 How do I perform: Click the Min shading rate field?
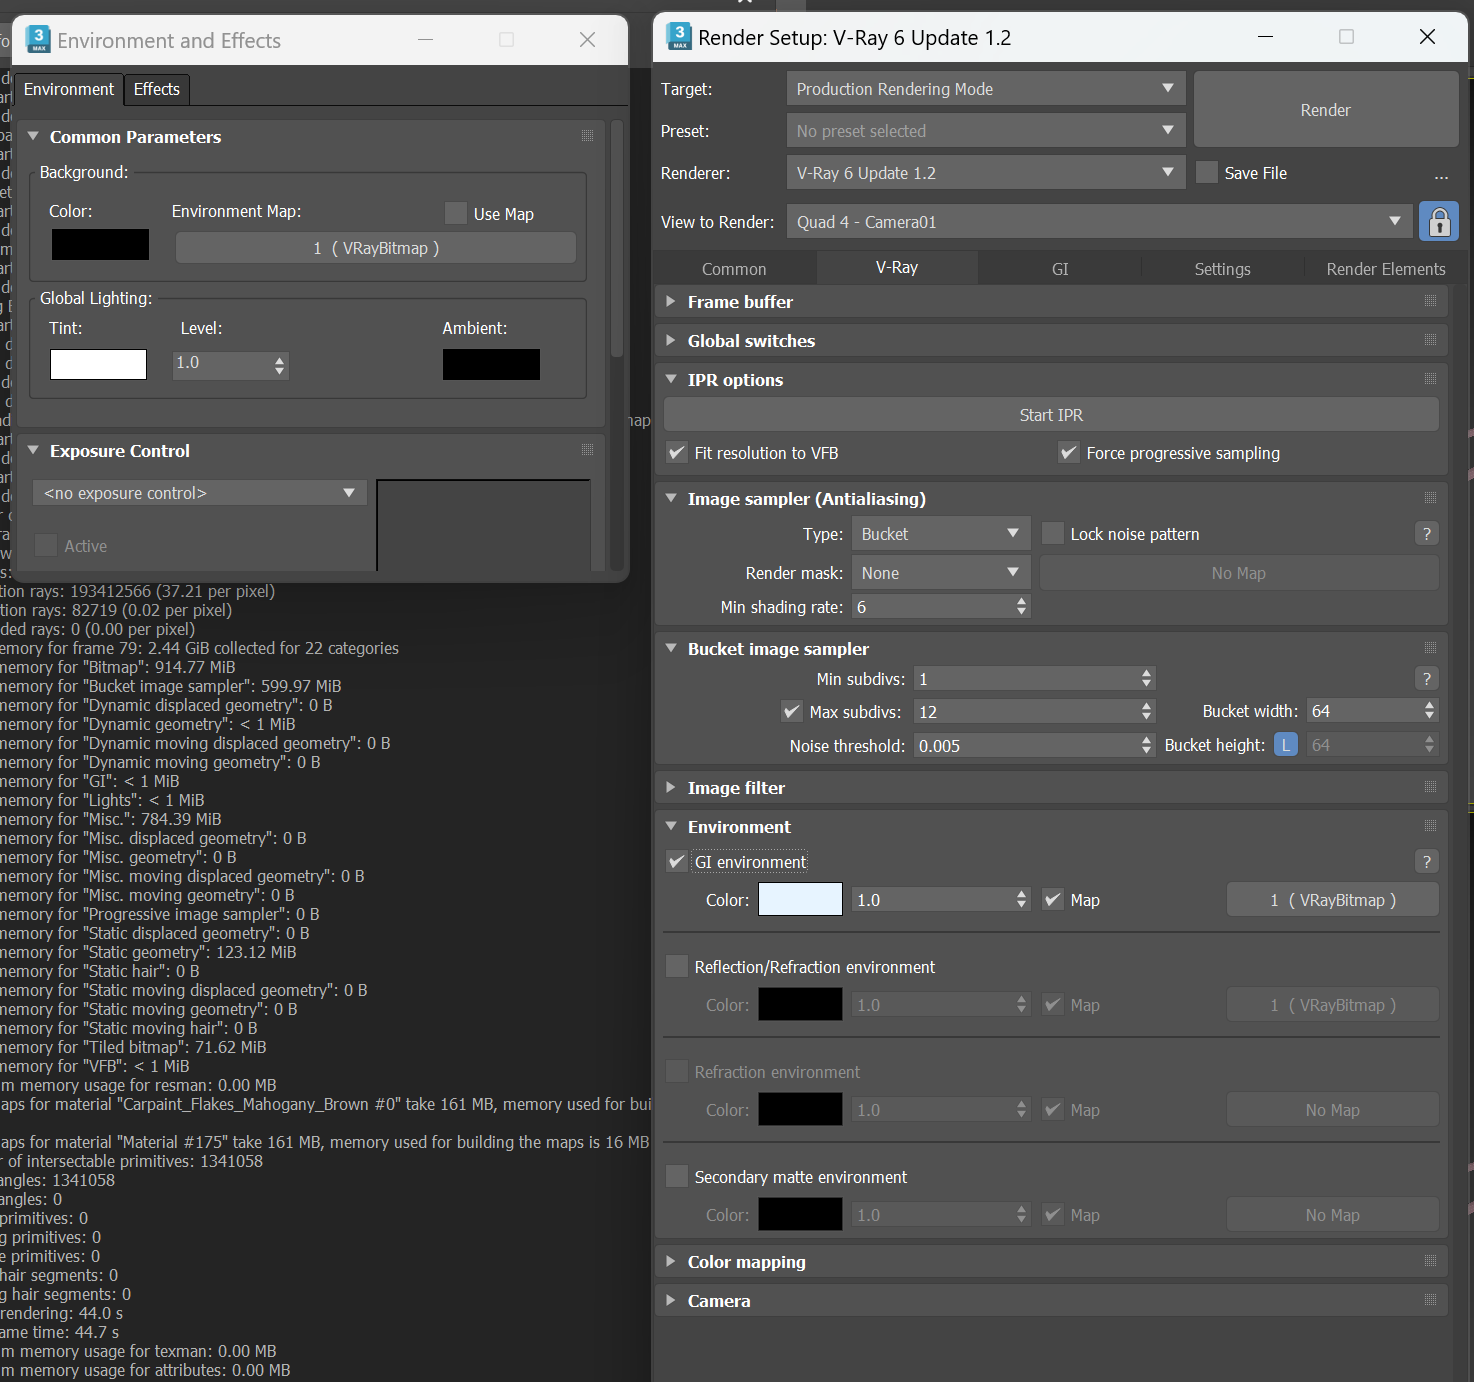[933, 606]
